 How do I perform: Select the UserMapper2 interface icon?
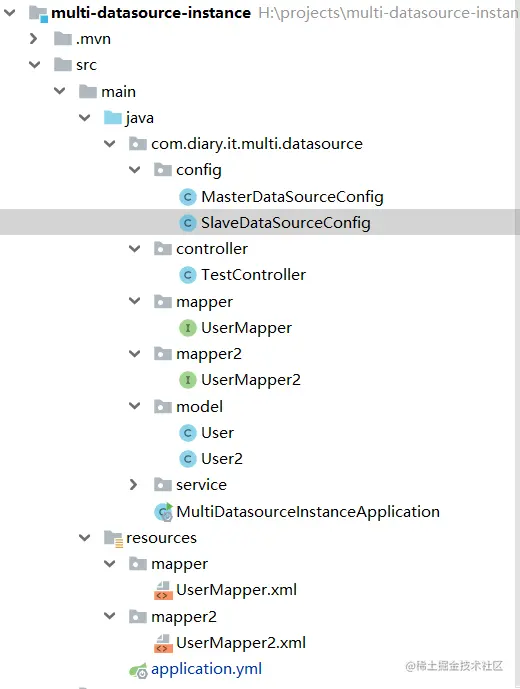[x=188, y=380]
